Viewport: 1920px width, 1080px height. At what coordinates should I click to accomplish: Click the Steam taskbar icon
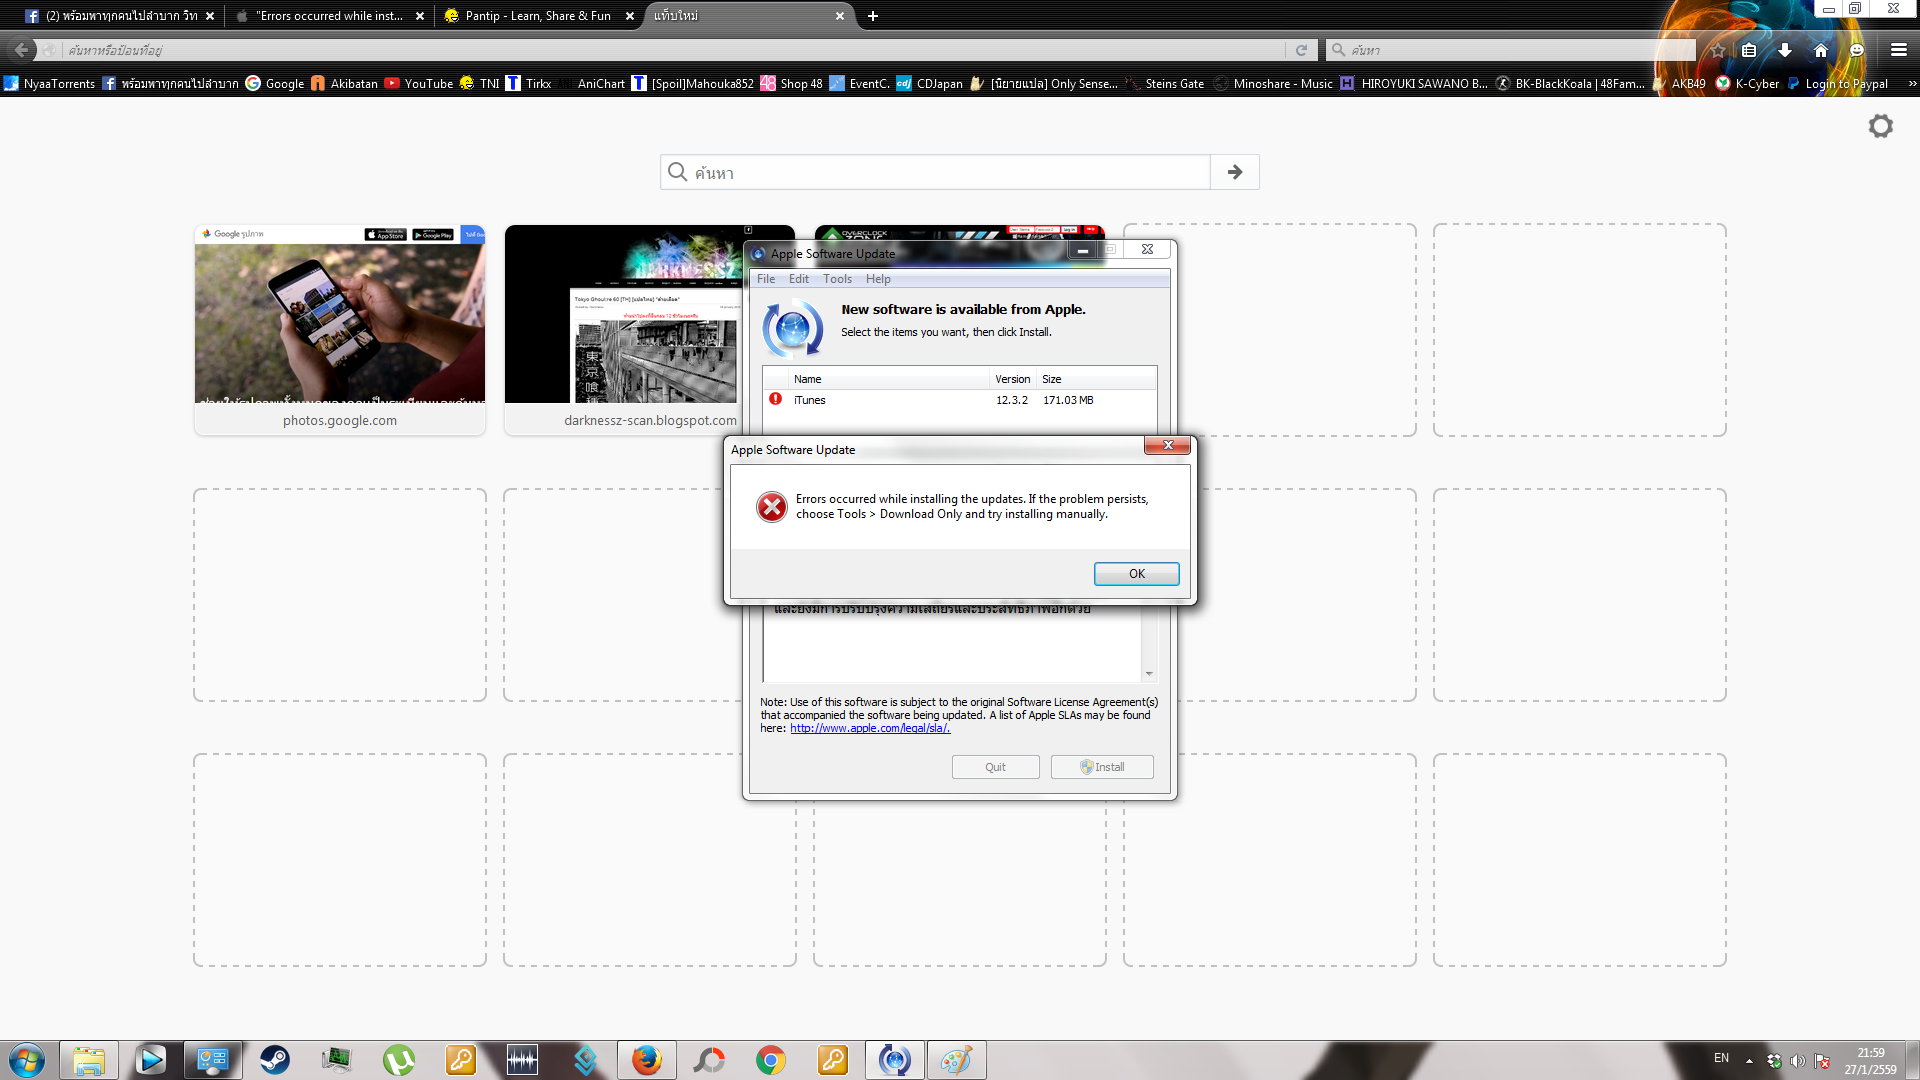(x=275, y=1059)
